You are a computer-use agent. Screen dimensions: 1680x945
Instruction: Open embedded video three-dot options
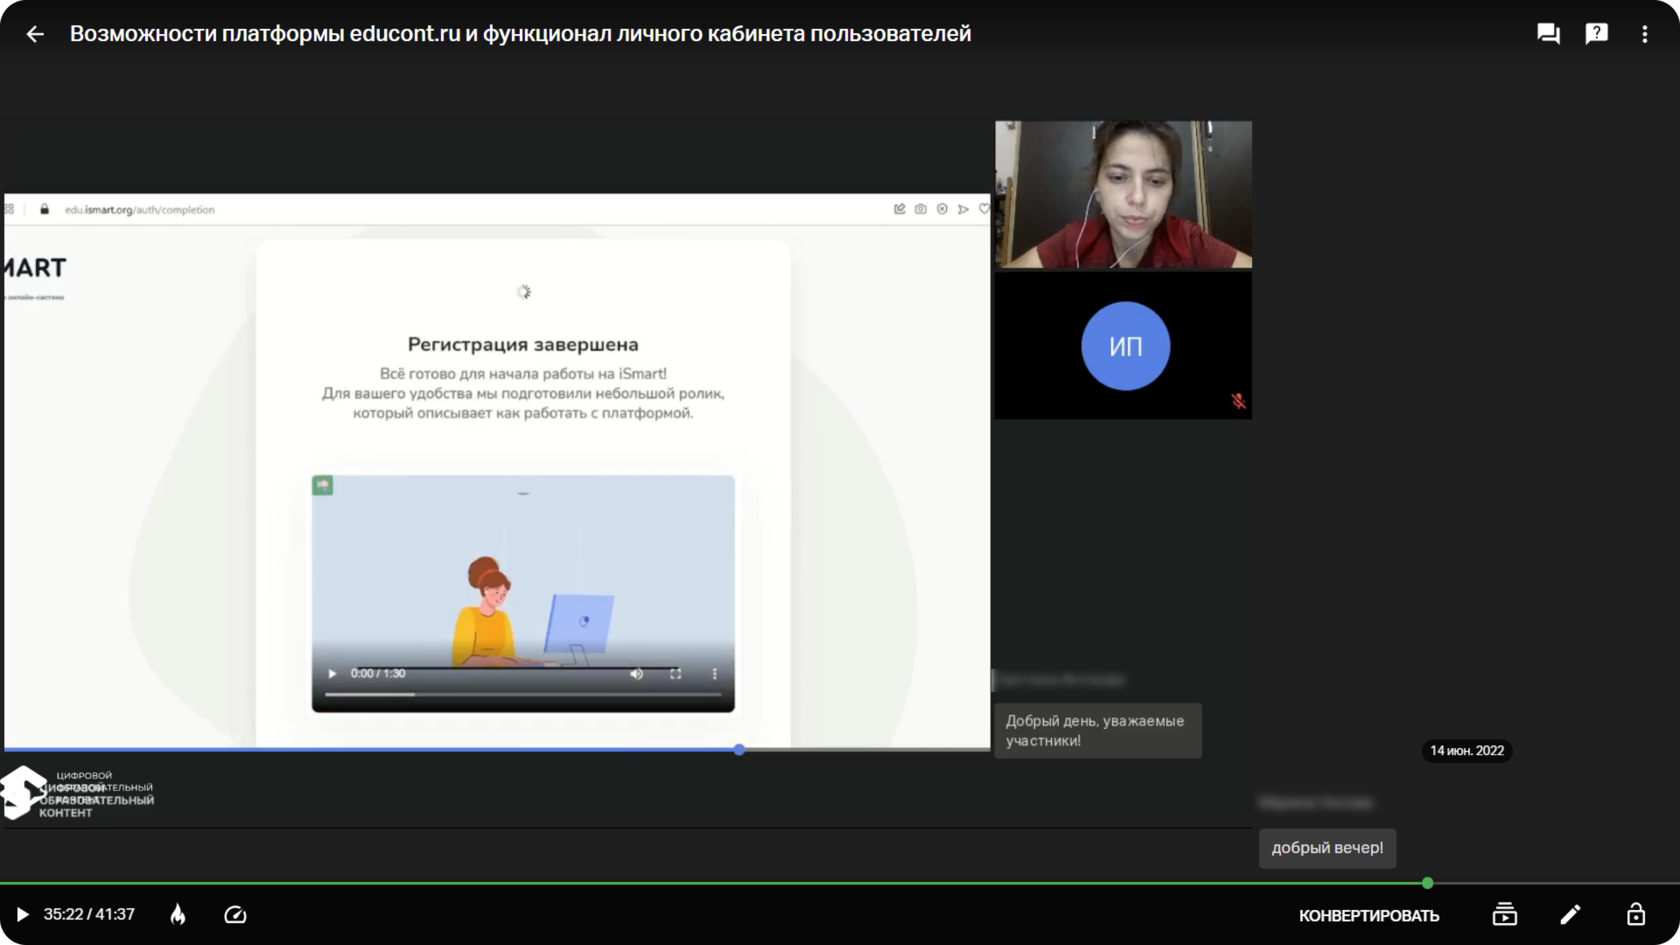pyautogui.click(x=715, y=674)
